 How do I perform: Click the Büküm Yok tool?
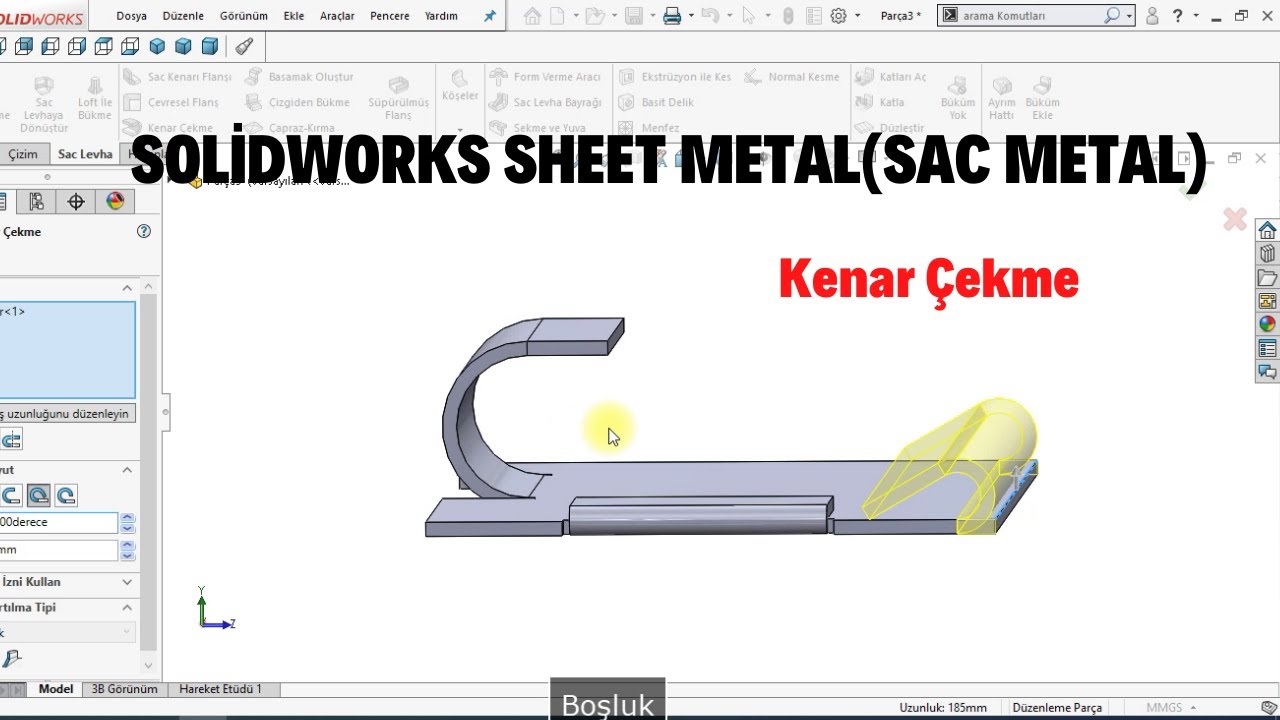[x=958, y=96]
